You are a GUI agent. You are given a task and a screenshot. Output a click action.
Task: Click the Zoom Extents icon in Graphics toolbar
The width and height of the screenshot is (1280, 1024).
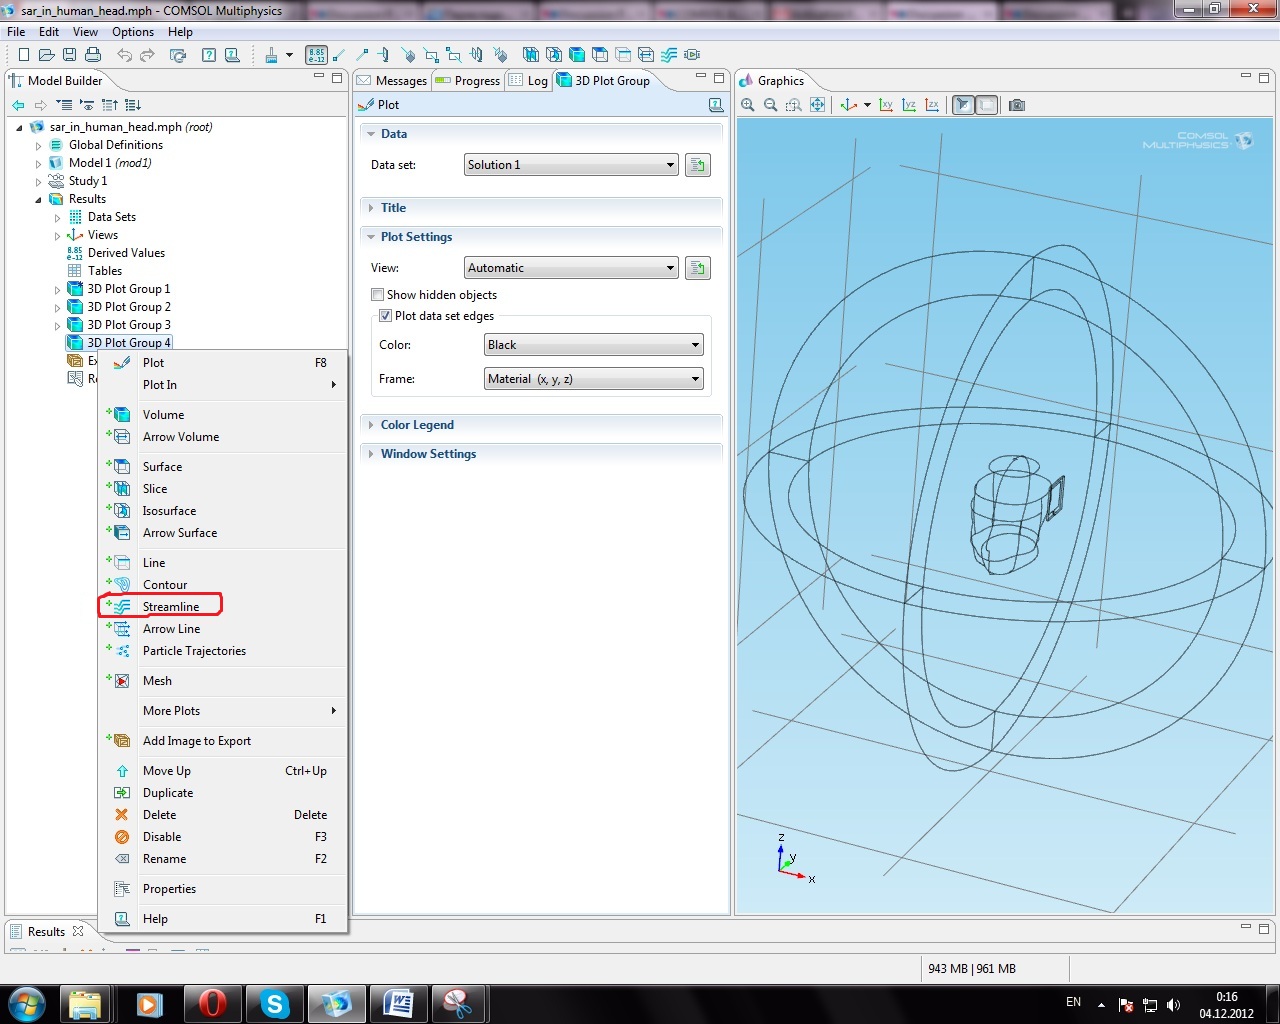point(817,105)
